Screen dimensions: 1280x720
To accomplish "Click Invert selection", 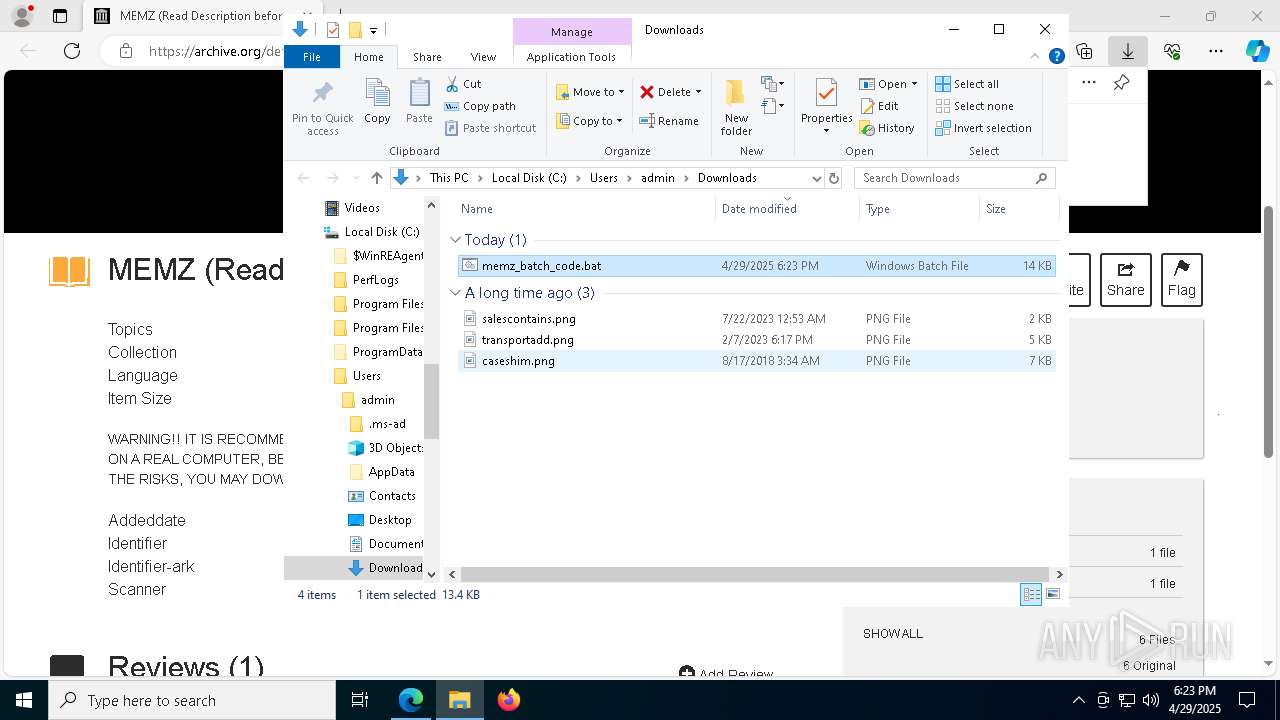I will 984,128.
